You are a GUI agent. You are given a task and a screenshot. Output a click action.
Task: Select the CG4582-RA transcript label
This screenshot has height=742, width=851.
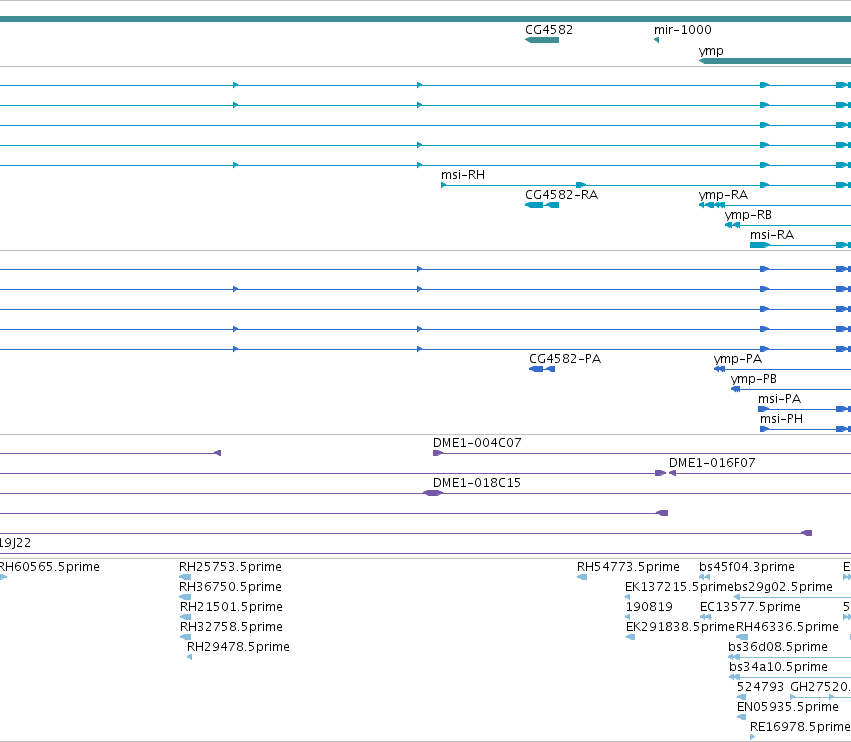point(561,195)
